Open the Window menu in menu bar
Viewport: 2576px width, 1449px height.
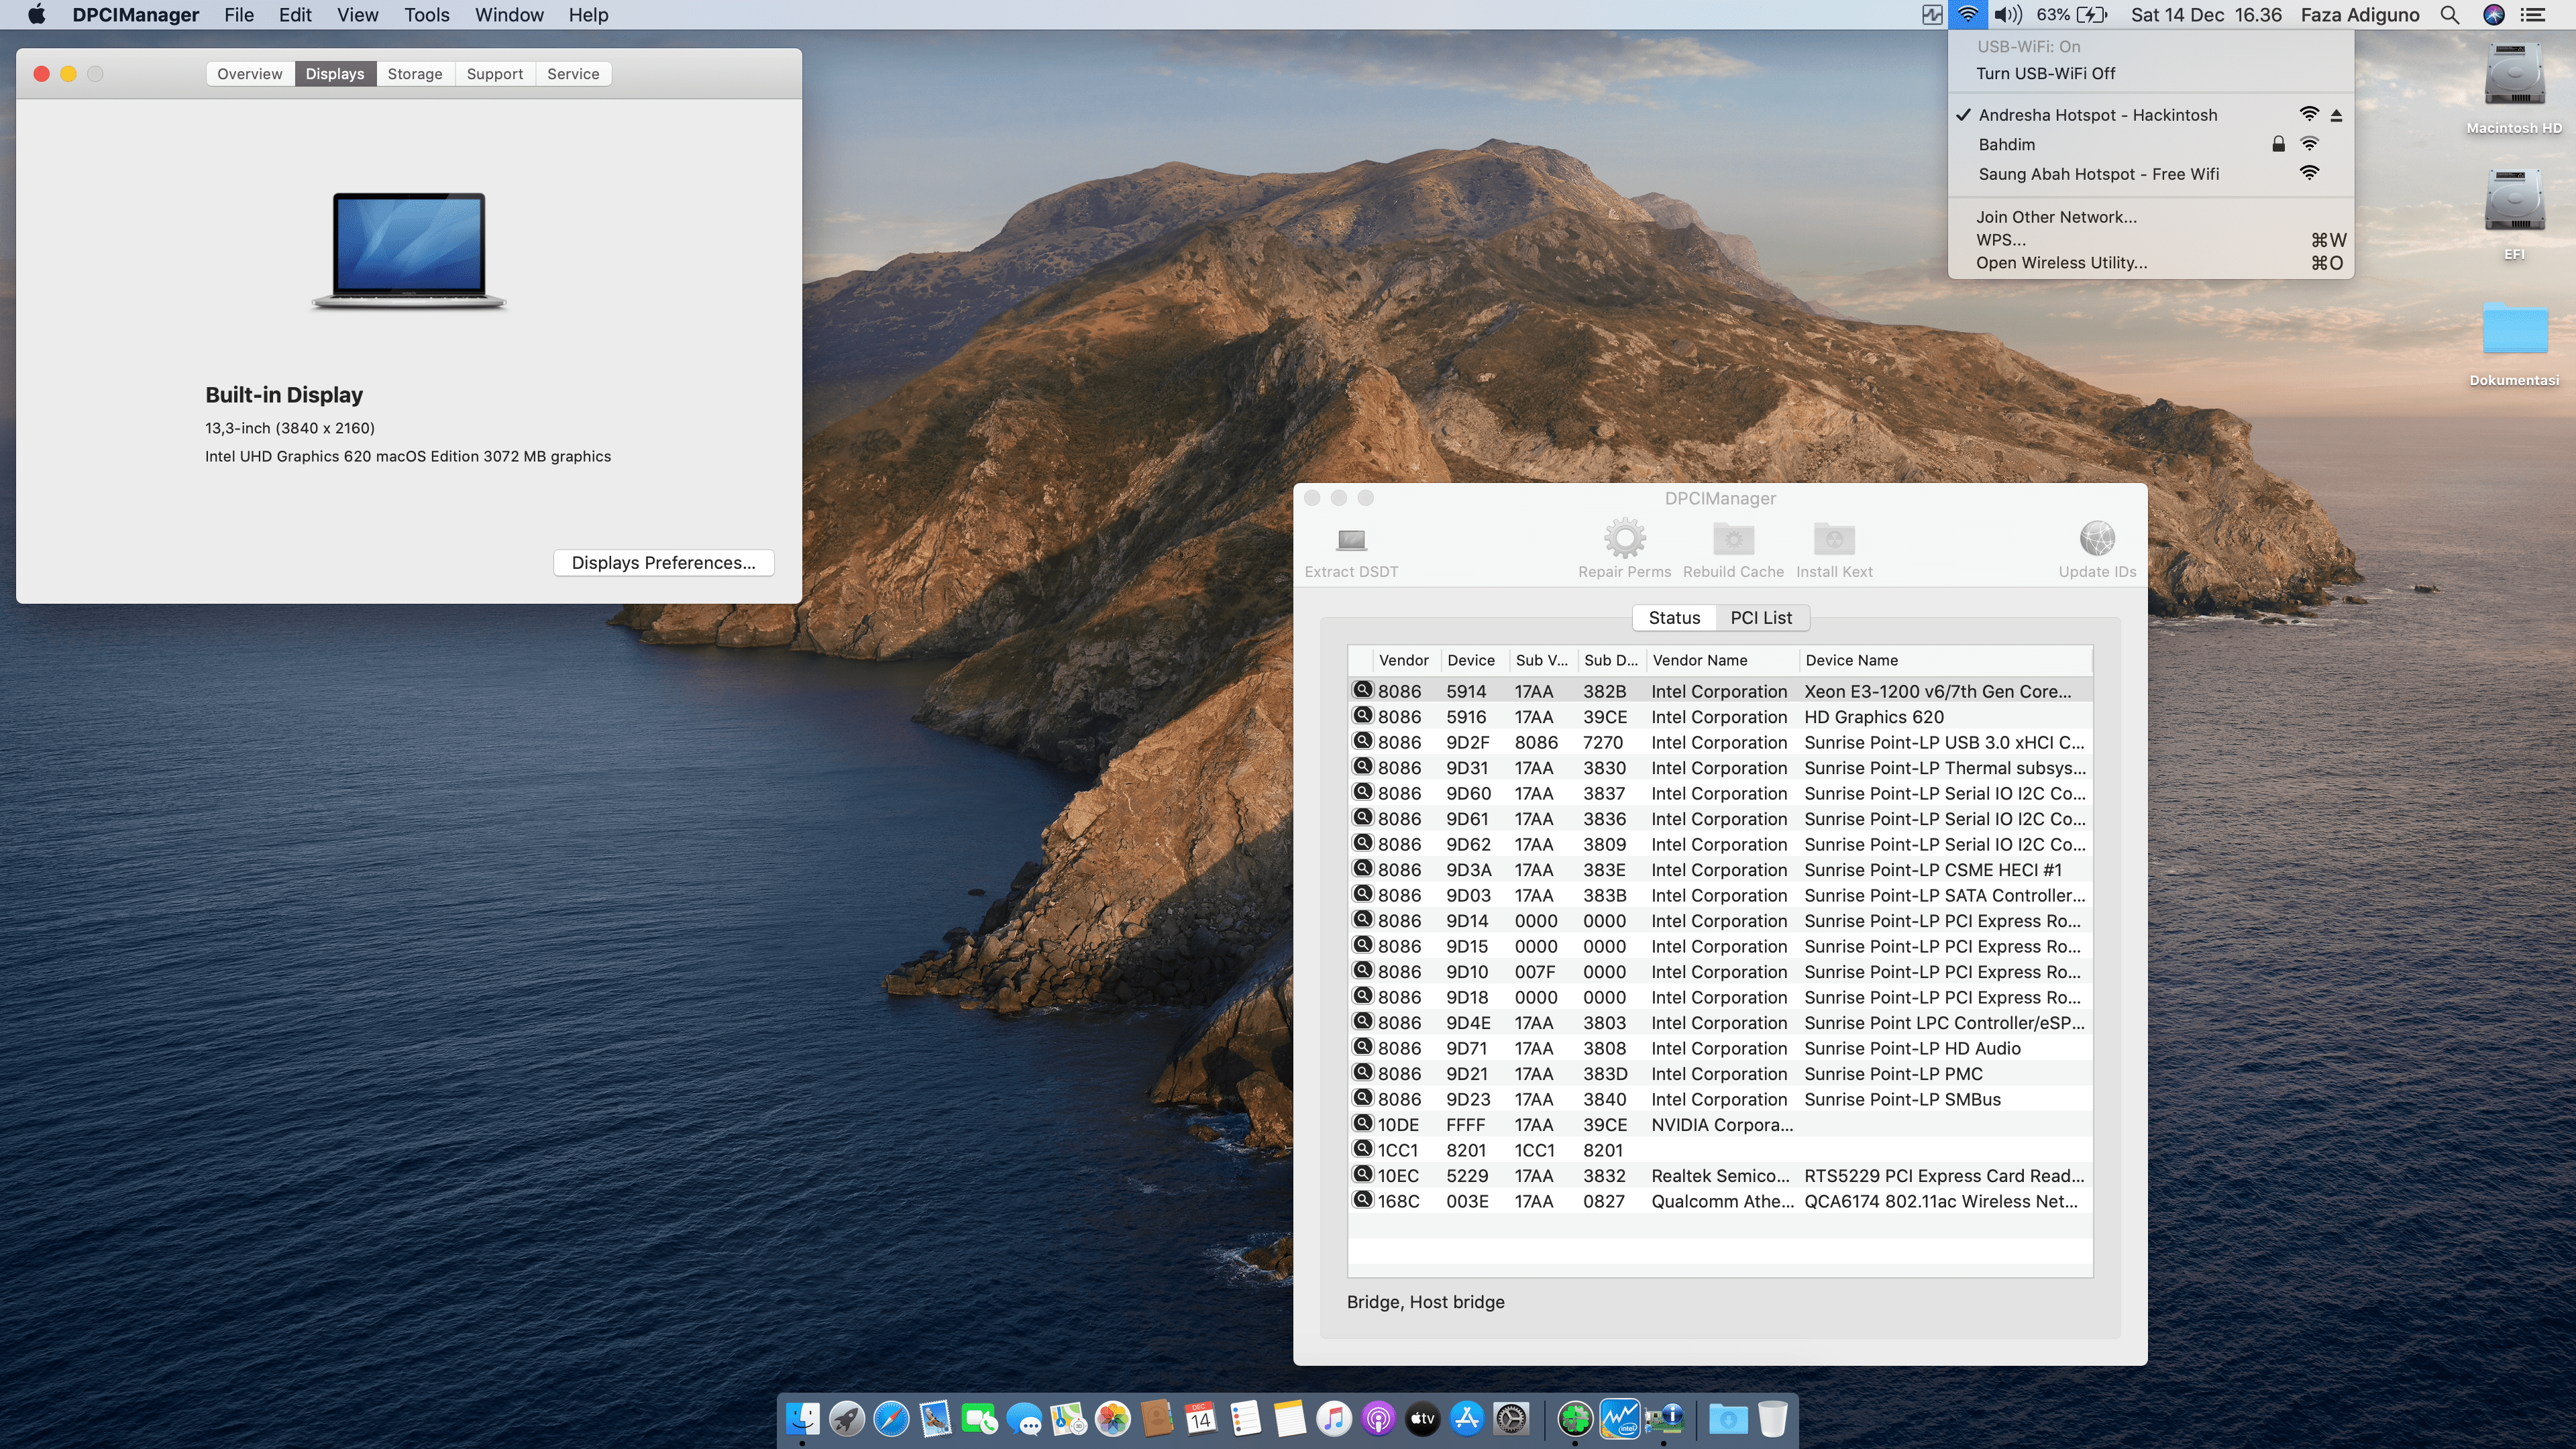[x=508, y=15]
